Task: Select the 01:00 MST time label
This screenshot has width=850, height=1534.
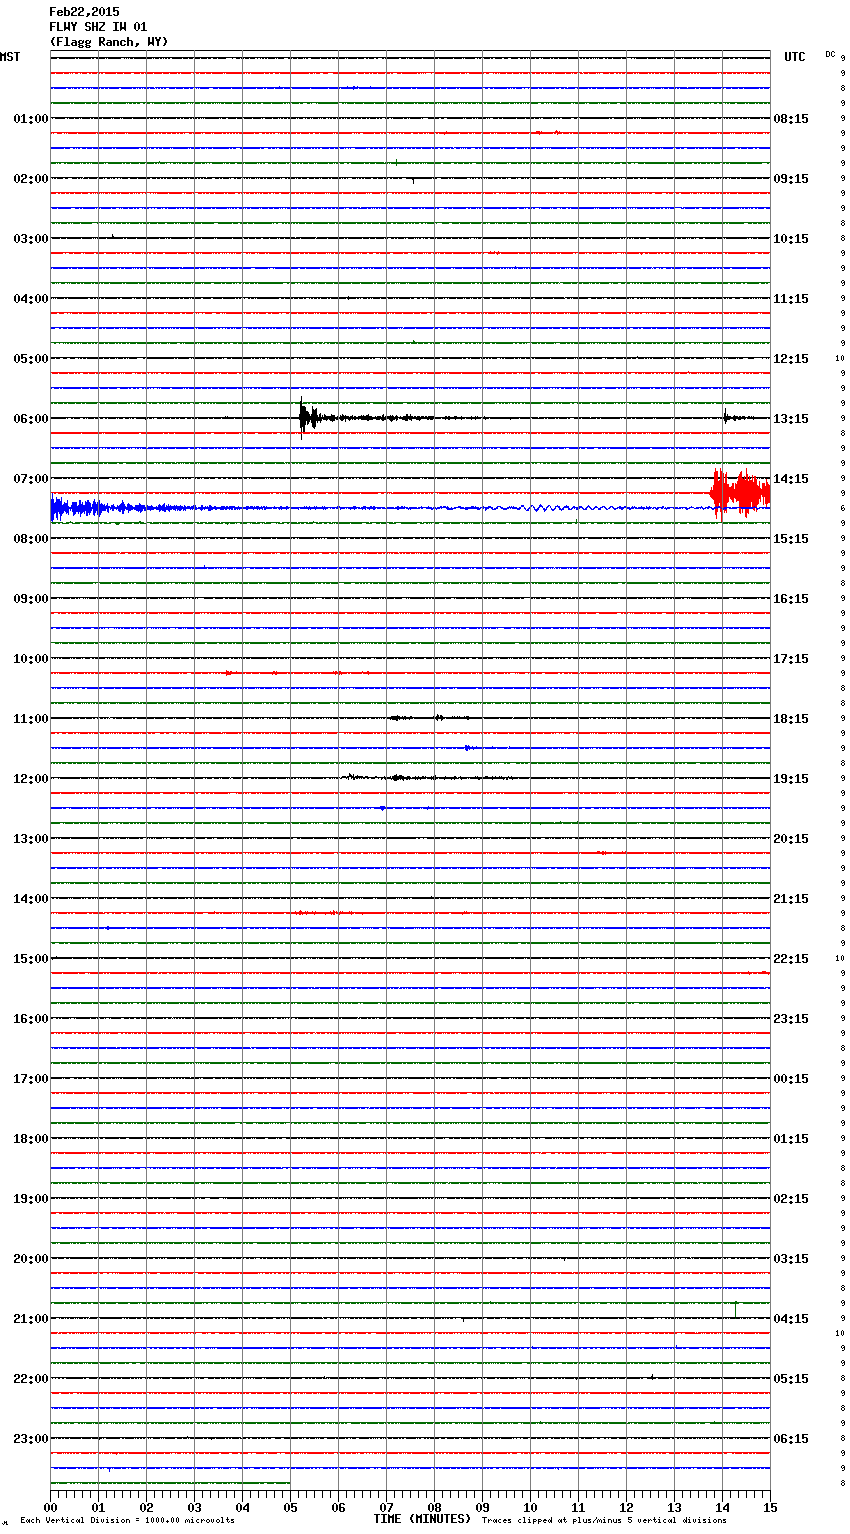Action: (x=31, y=119)
